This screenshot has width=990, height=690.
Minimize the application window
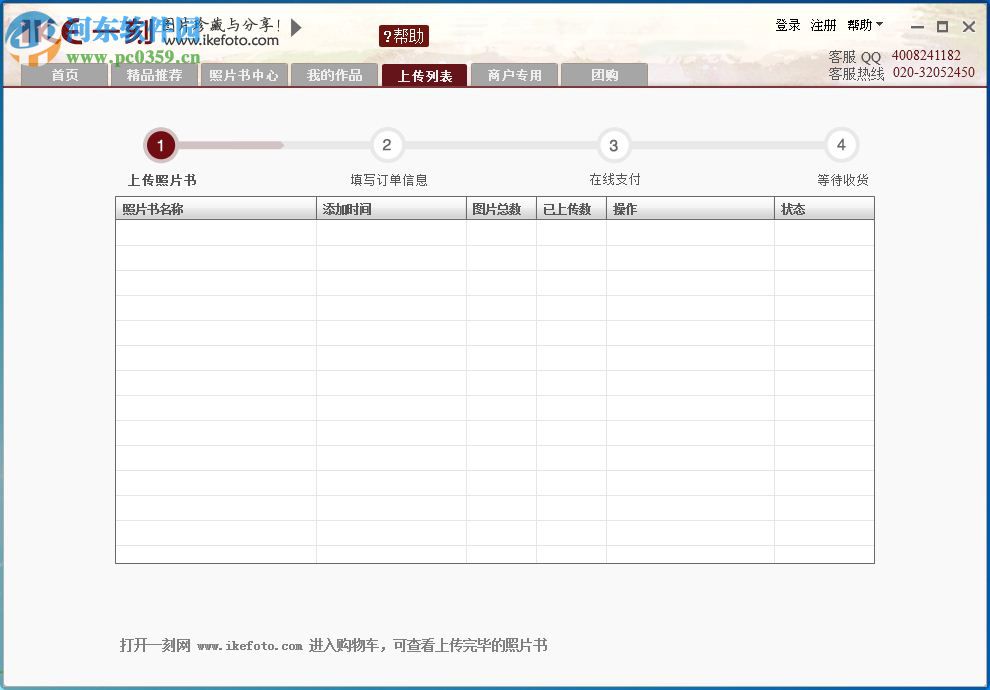(x=917, y=27)
